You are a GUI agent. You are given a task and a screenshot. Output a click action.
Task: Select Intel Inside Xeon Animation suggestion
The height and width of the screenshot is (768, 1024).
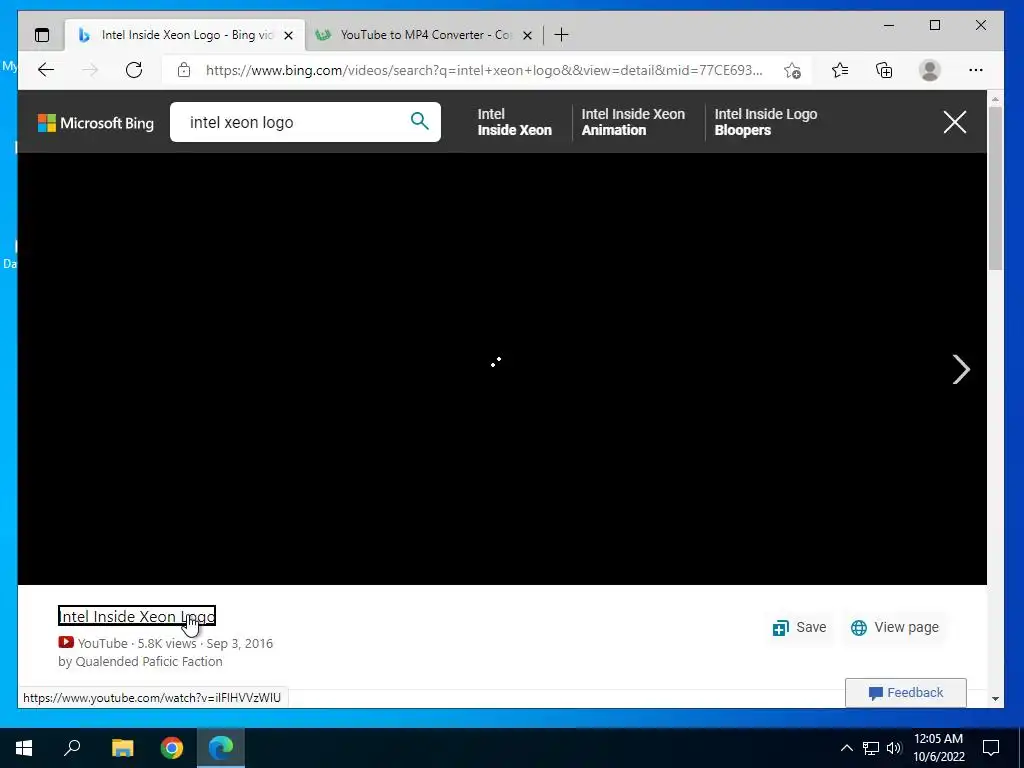point(633,122)
